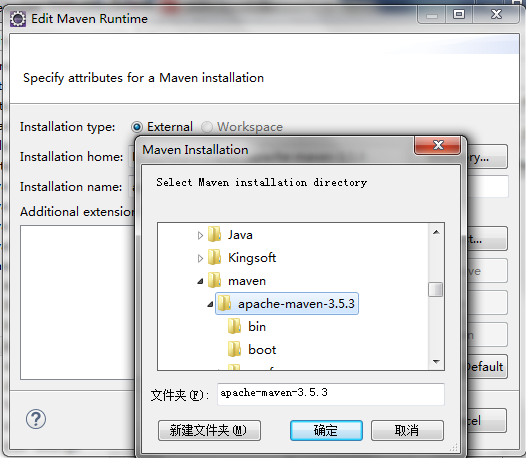Click the boot folder icon
The height and width of the screenshot is (458, 526).
[x=234, y=349]
